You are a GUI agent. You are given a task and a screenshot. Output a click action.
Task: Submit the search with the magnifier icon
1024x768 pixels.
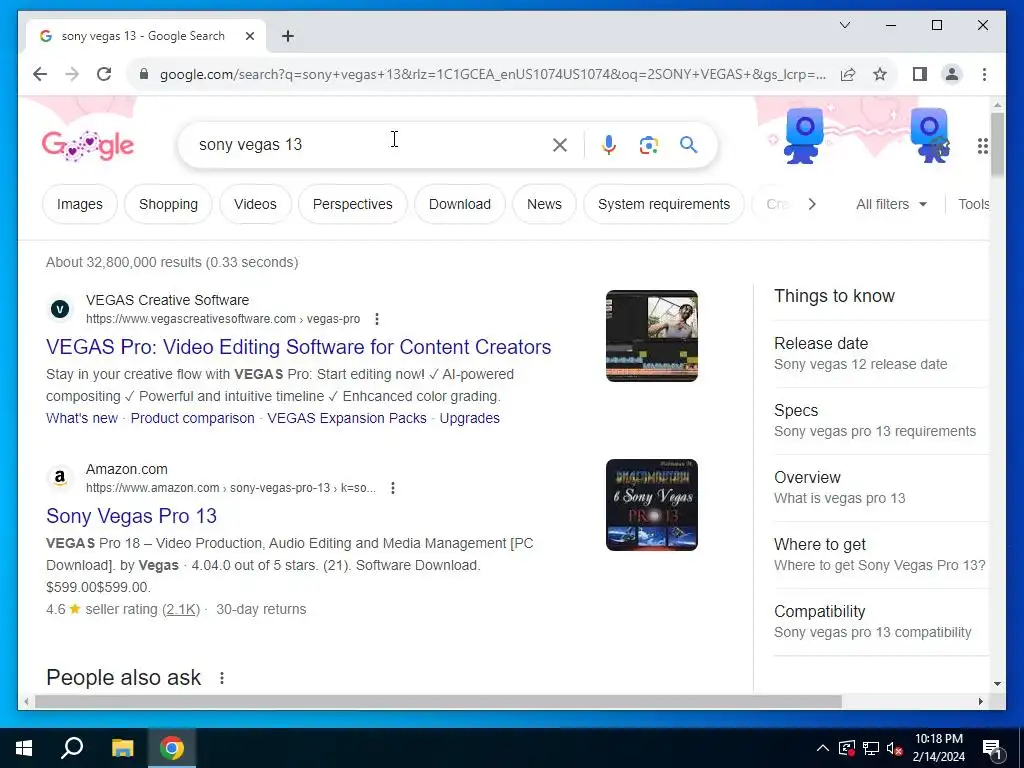[688, 145]
